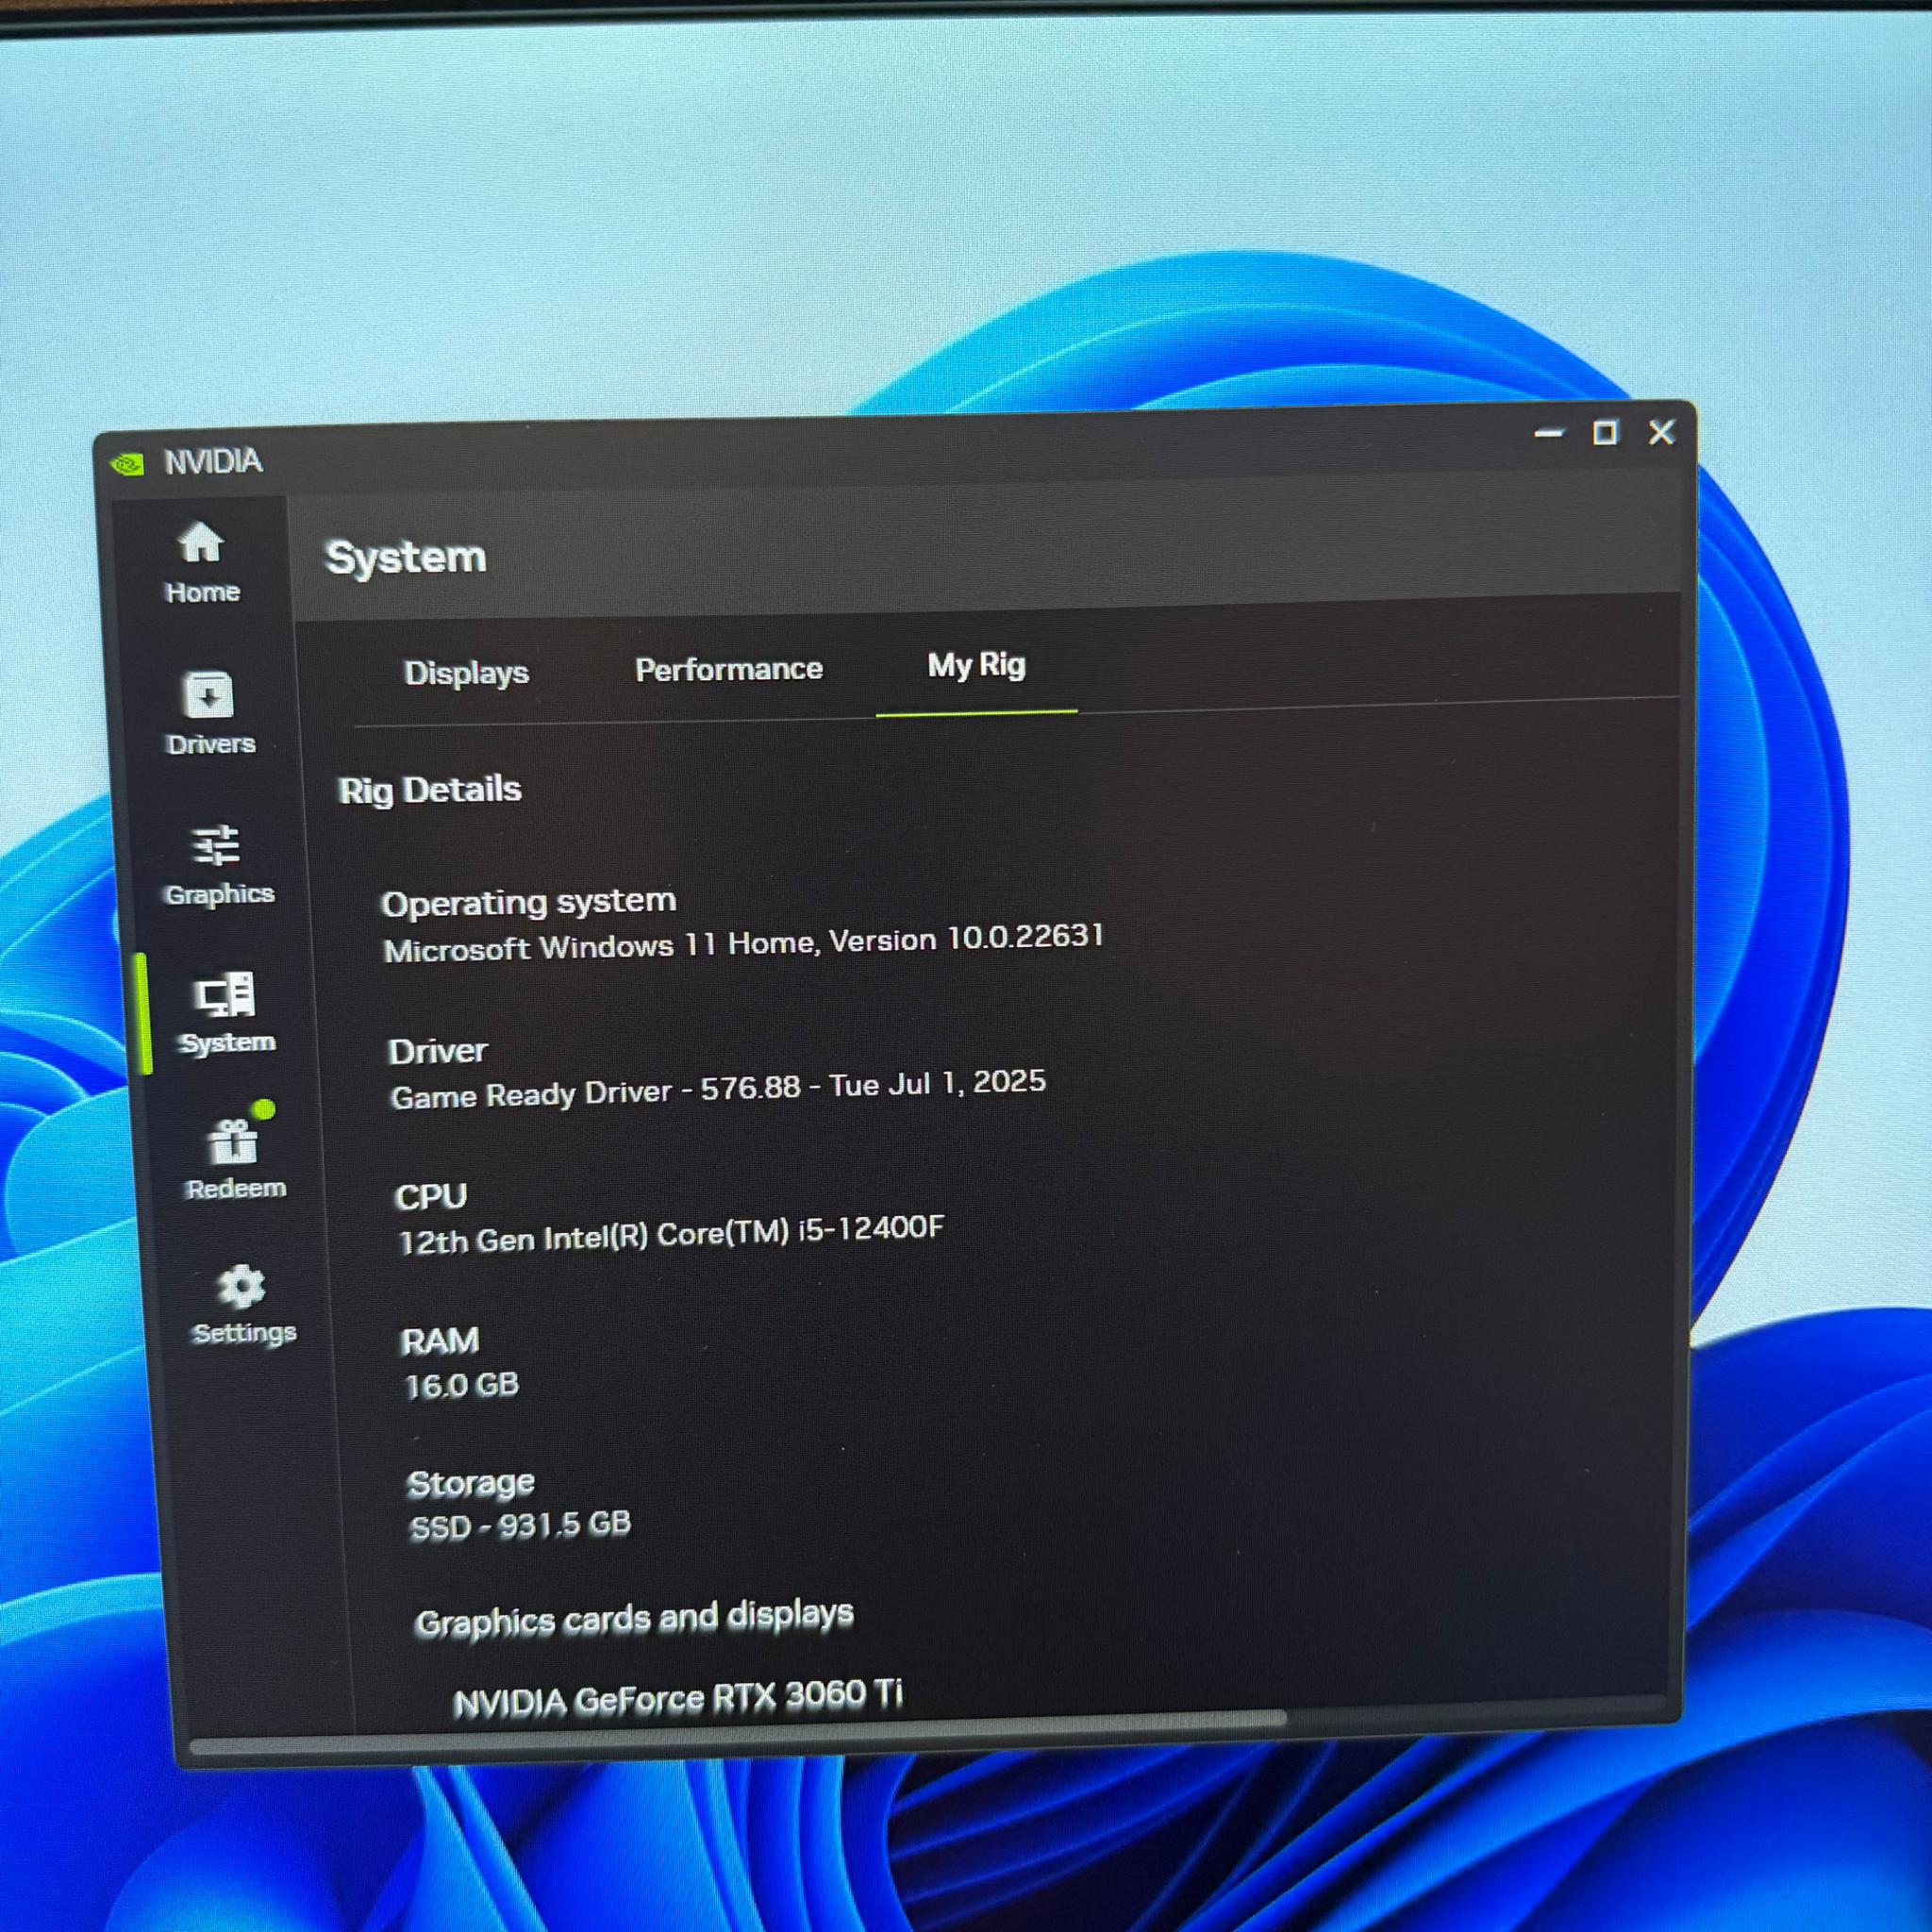Minimize the NVIDIA app window
The width and height of the screenshot is (1932, 1932).
click(1549, 434)
